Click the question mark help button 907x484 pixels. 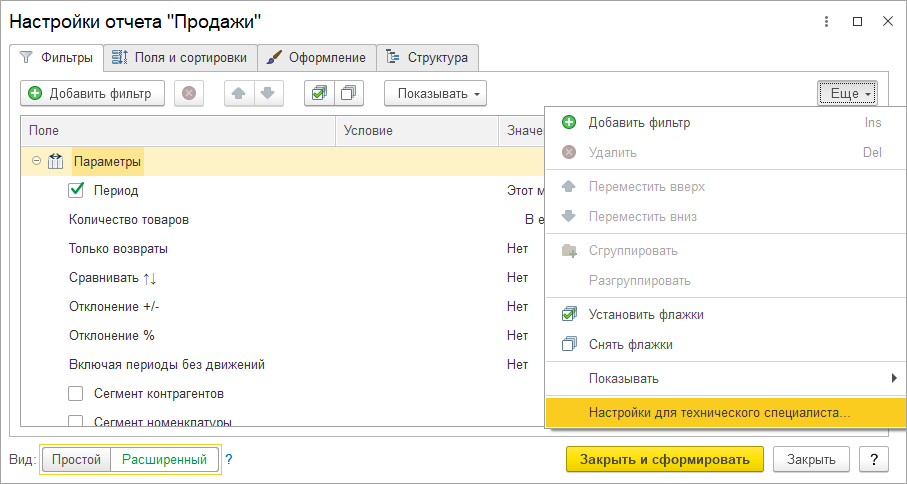[874, 459]
